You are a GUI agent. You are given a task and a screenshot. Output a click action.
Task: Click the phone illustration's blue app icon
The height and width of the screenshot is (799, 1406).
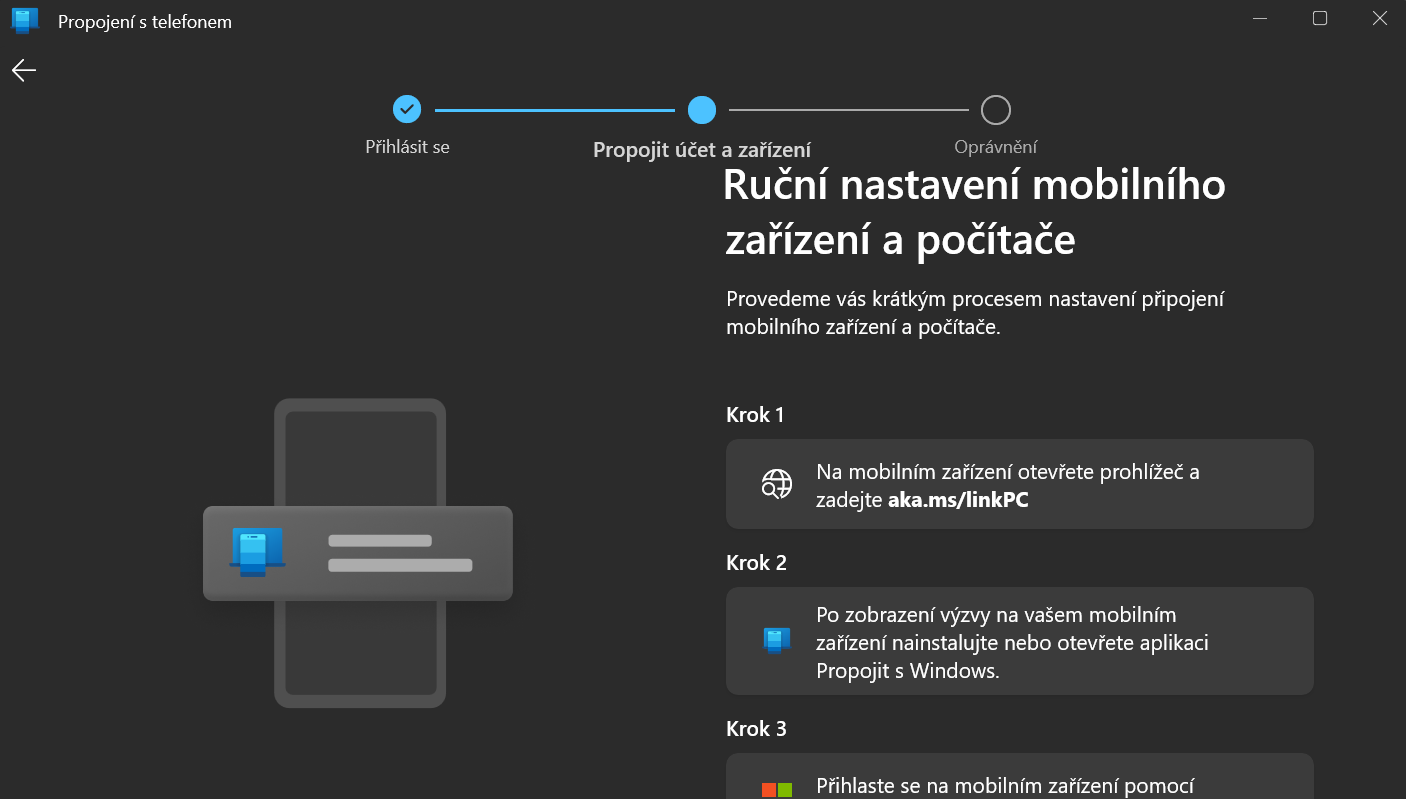click(258, 553)
